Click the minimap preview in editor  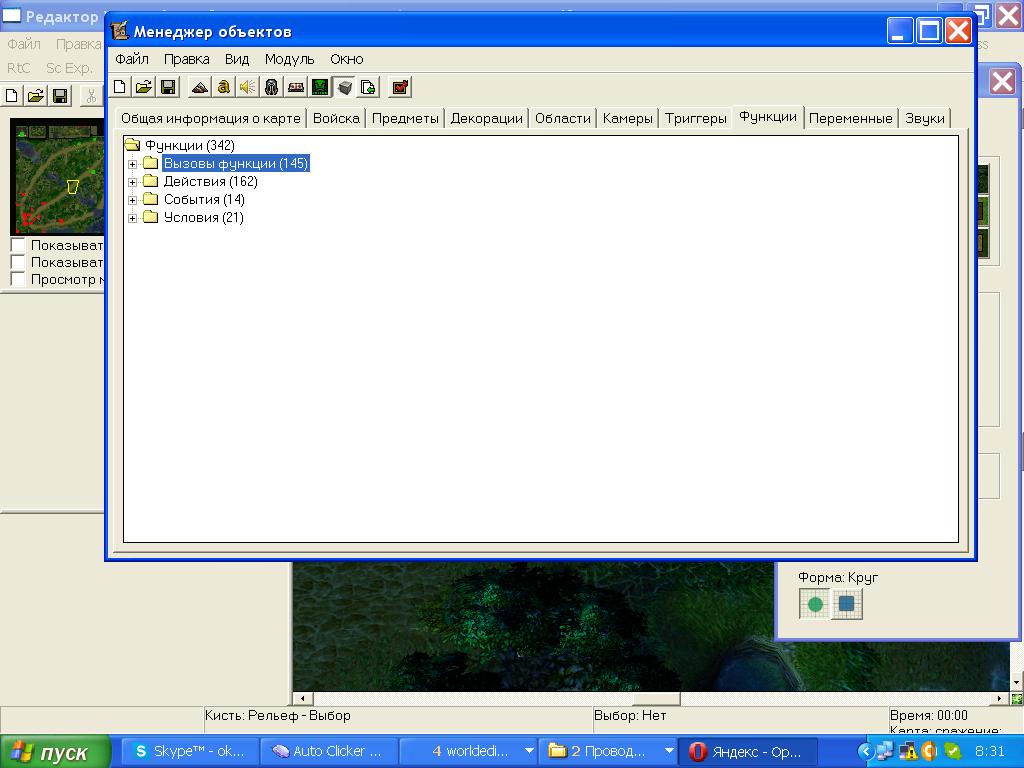tap(57, 176)
